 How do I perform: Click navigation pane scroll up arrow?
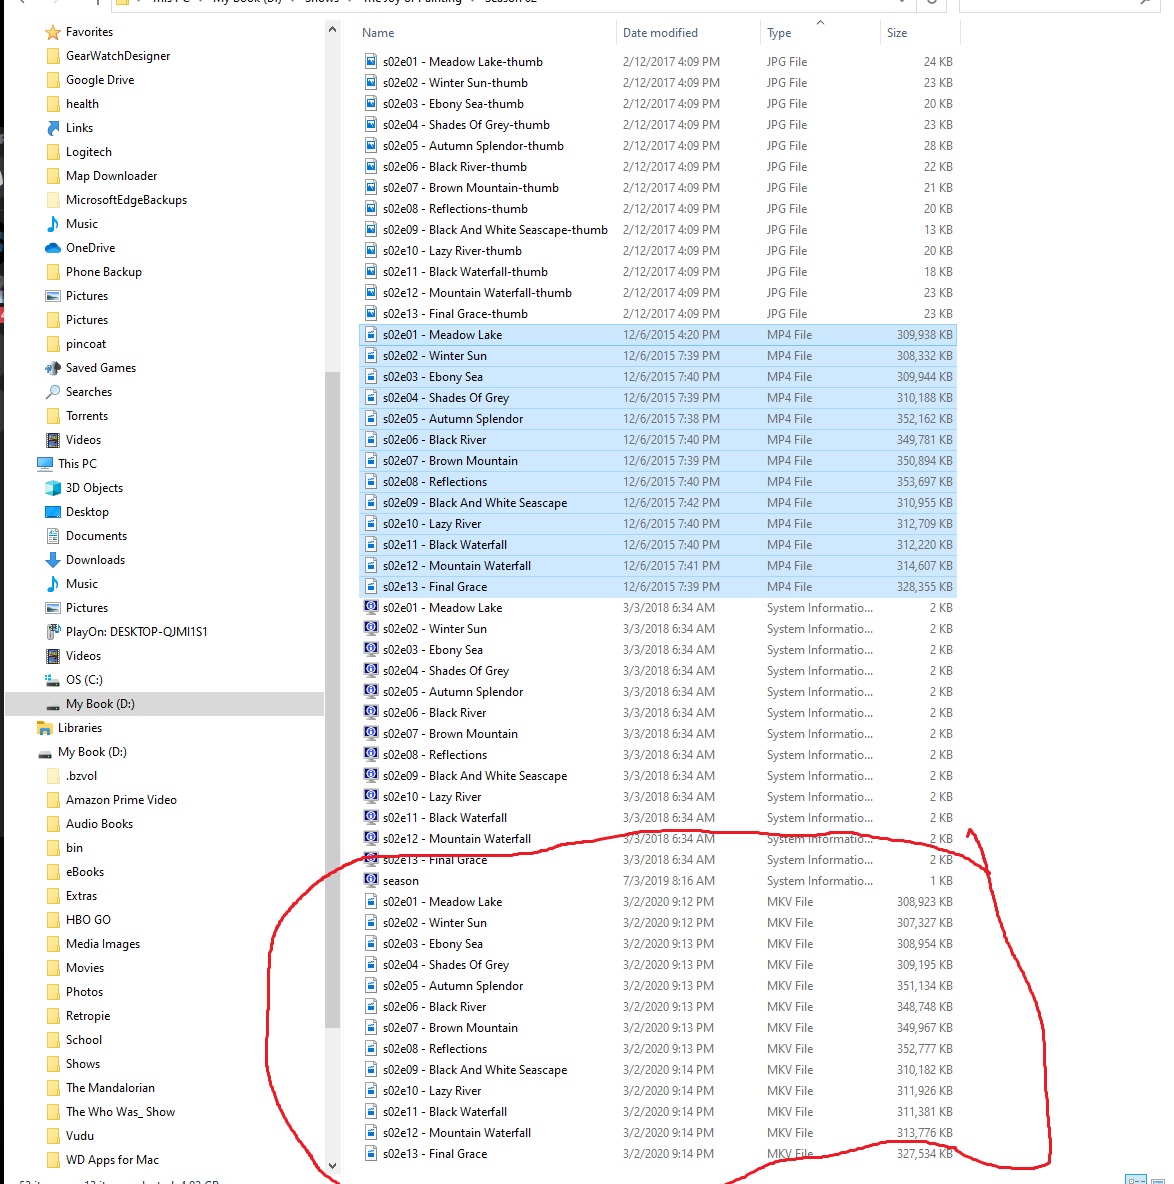click(x=332, y=29)
